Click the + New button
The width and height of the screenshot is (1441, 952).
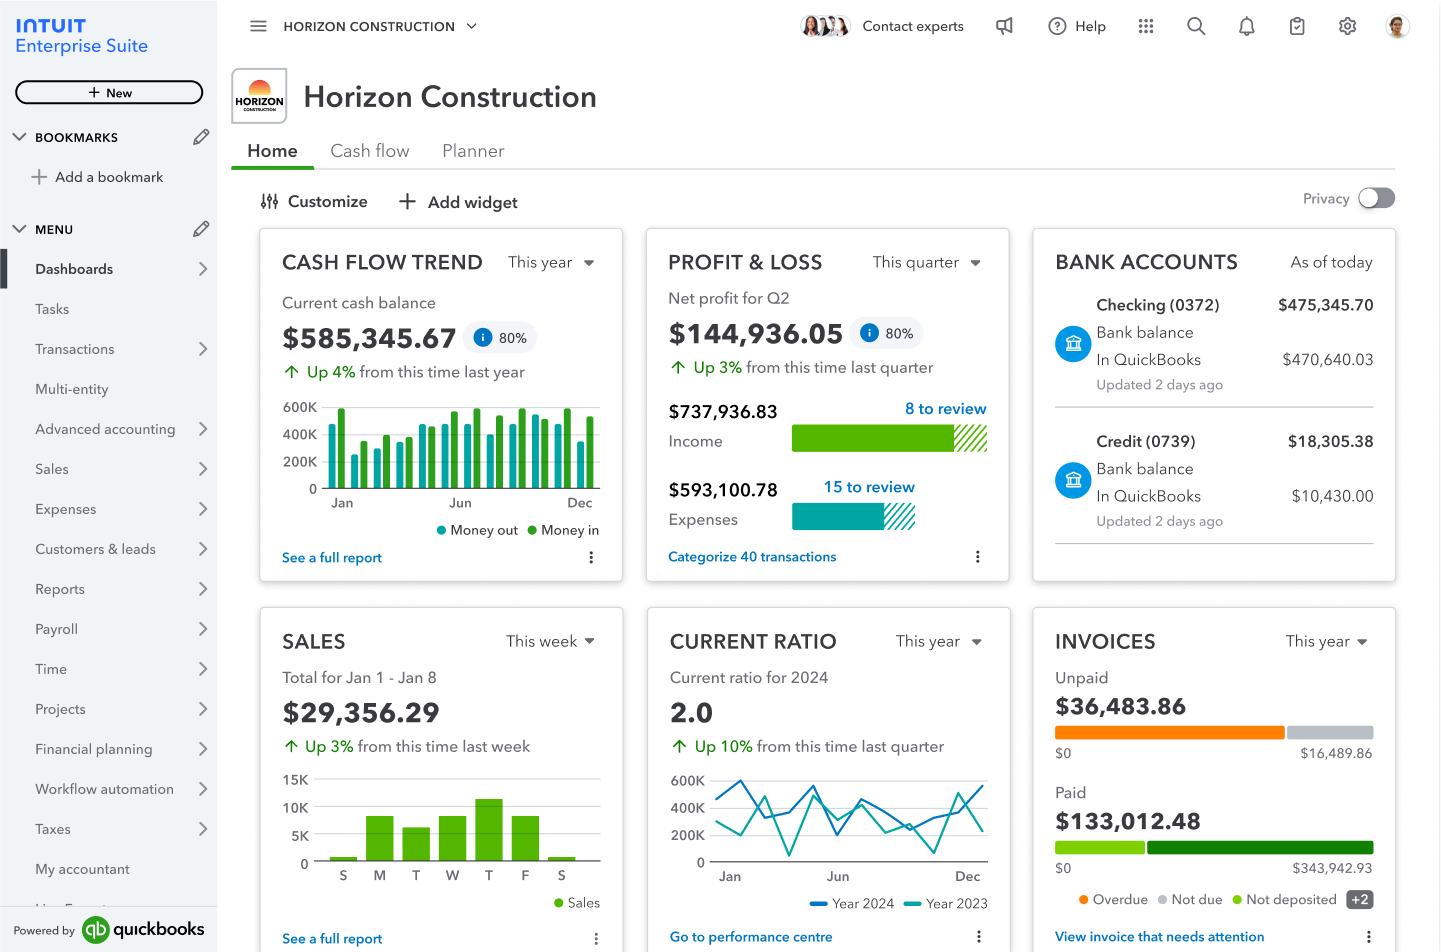108,92
